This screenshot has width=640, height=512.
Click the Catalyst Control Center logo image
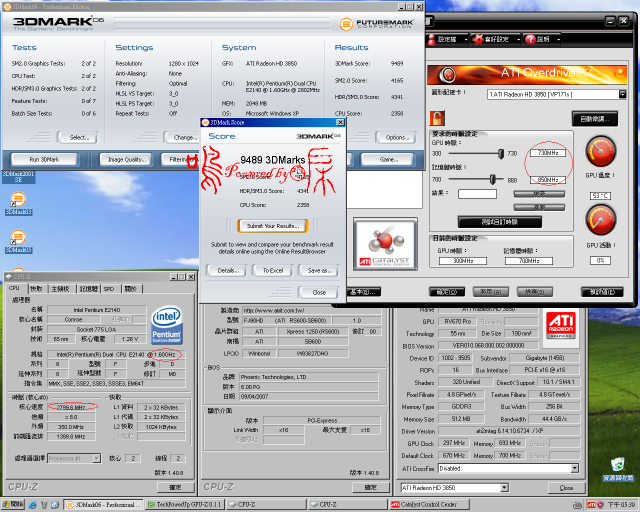click(x=385, y=244)
